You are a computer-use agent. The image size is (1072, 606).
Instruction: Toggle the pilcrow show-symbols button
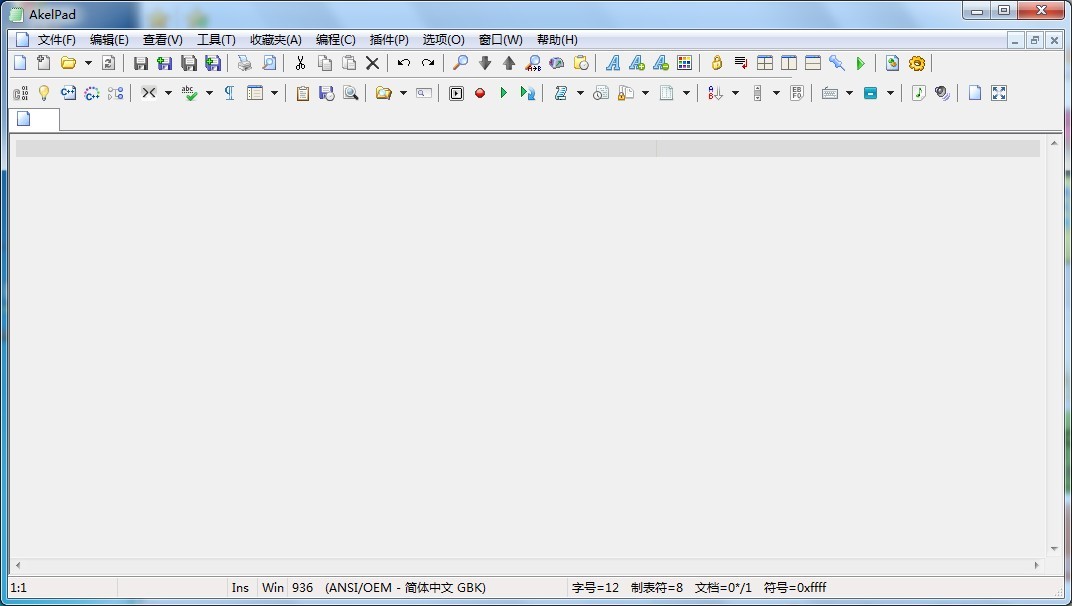229,93
